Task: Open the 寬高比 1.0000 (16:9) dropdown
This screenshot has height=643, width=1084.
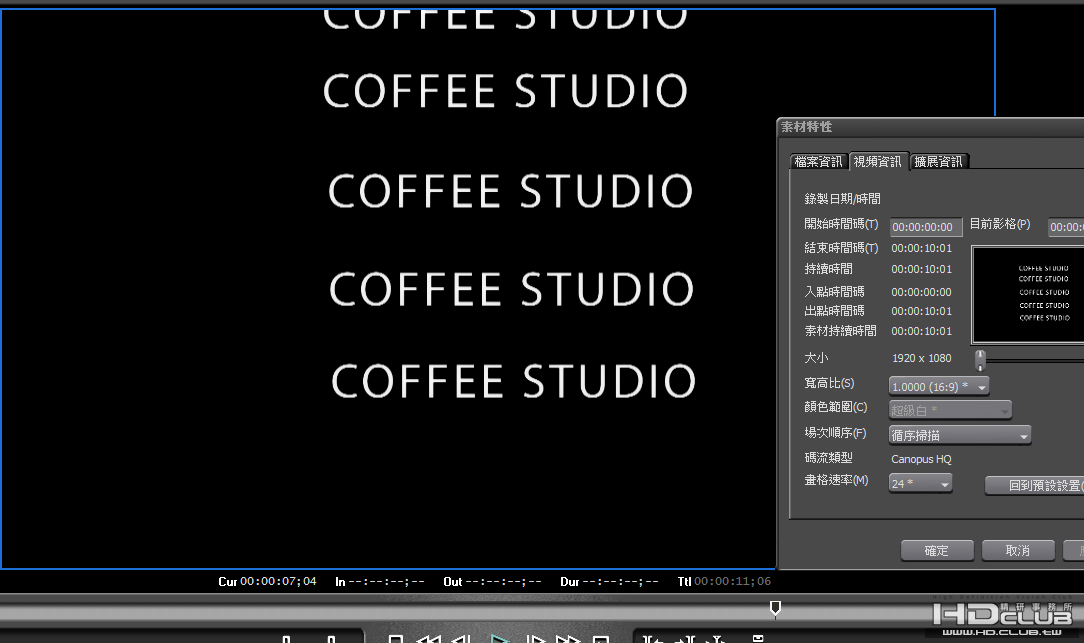Action: pyautogui.click(x=939, y=386)
